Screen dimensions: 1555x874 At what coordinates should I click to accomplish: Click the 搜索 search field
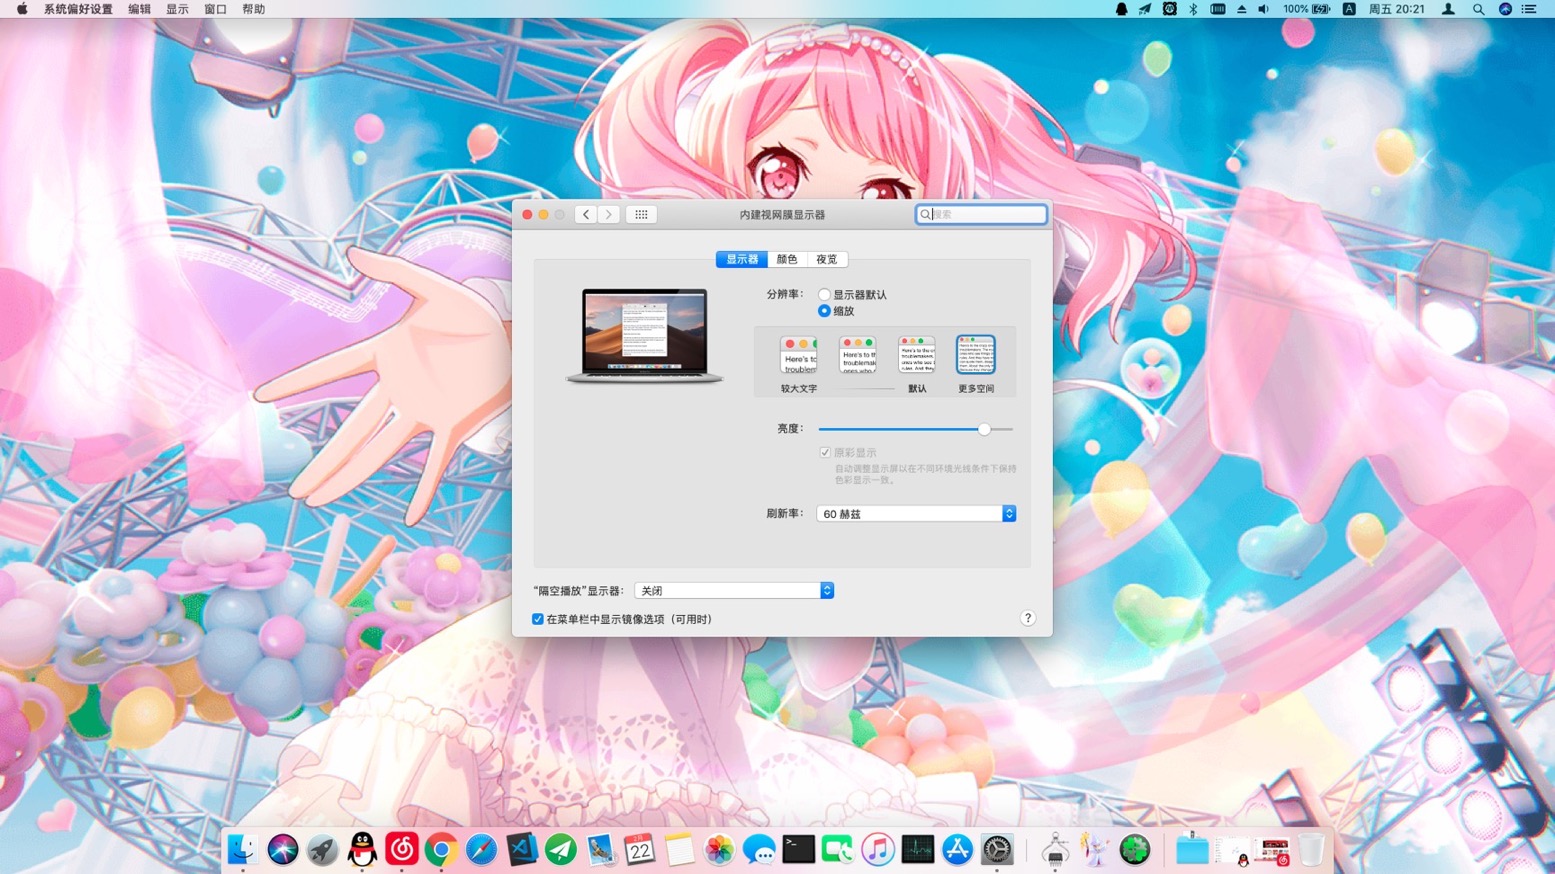click(x=981, y=214)
